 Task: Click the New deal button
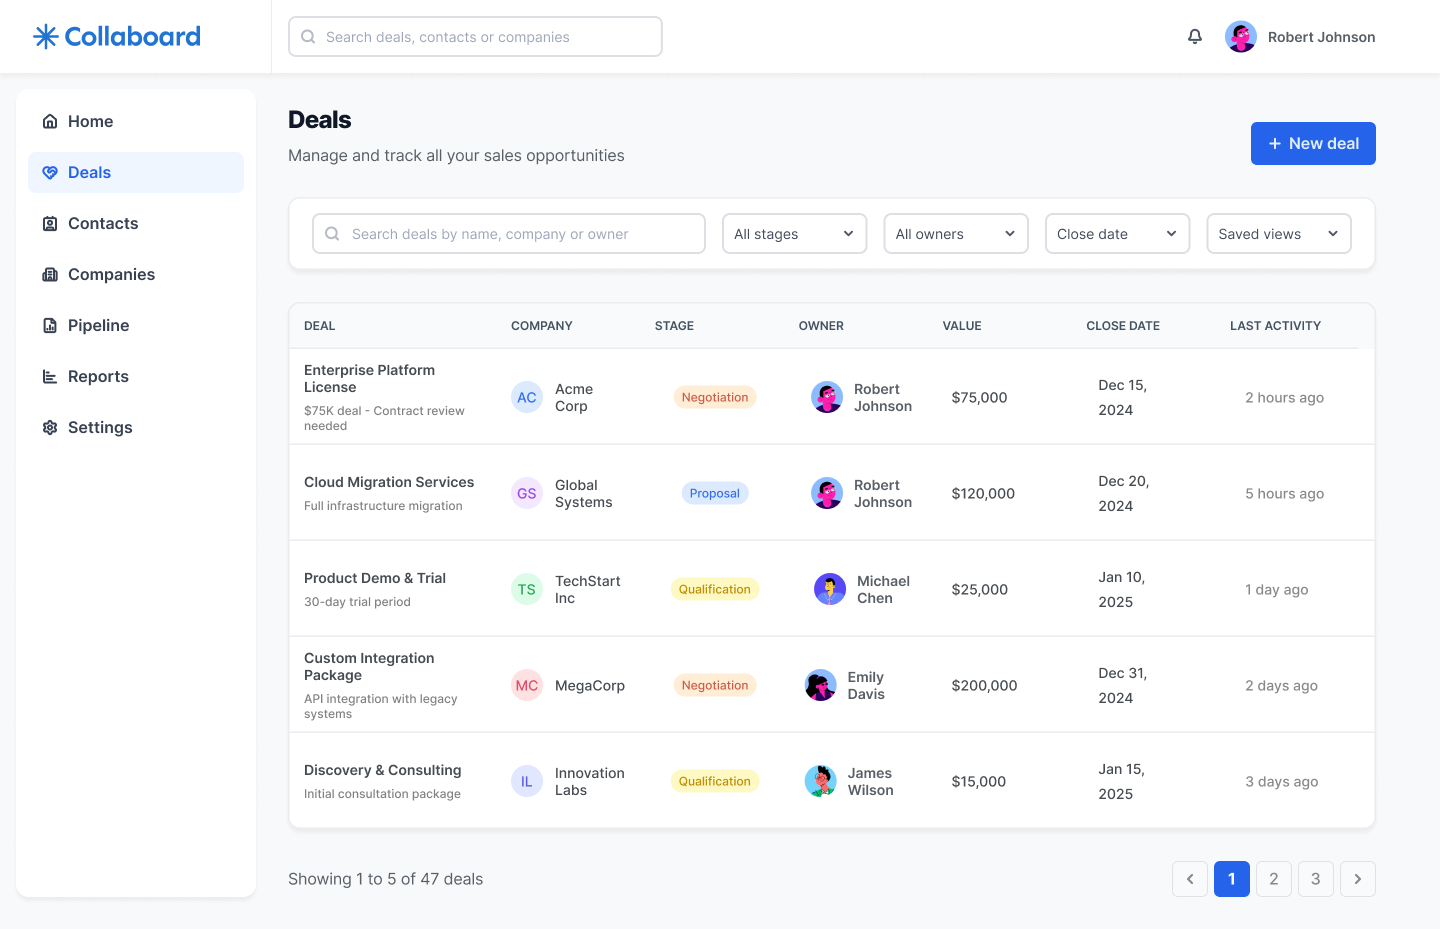coord(1312,144)
